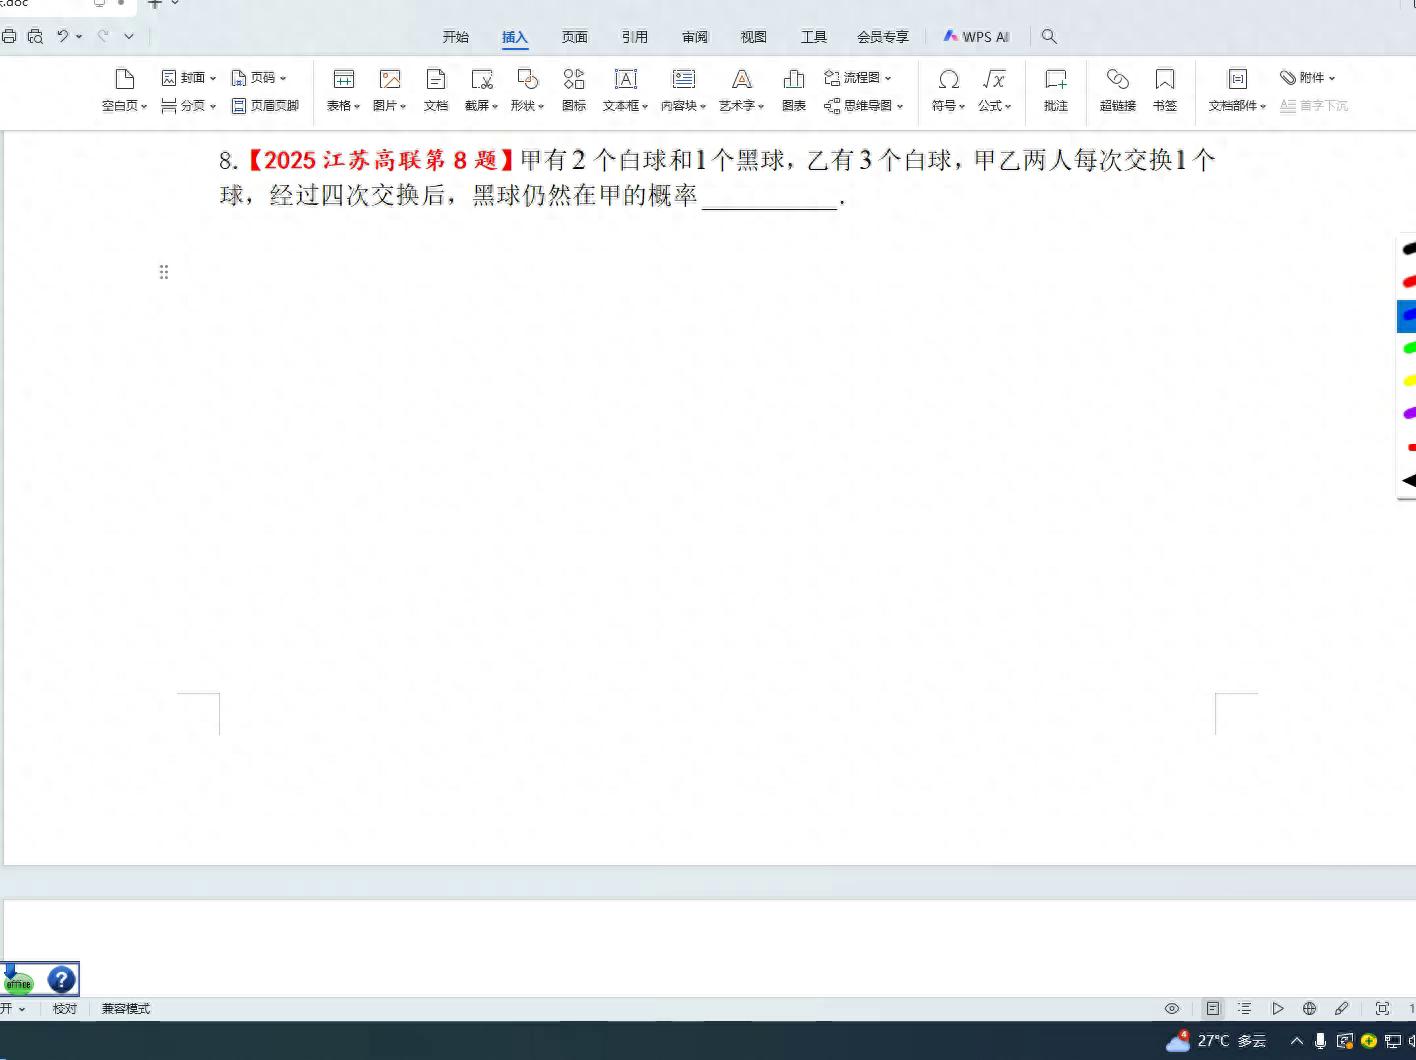
Task: Open WPS AI assistant
Action: coord(975,36)
